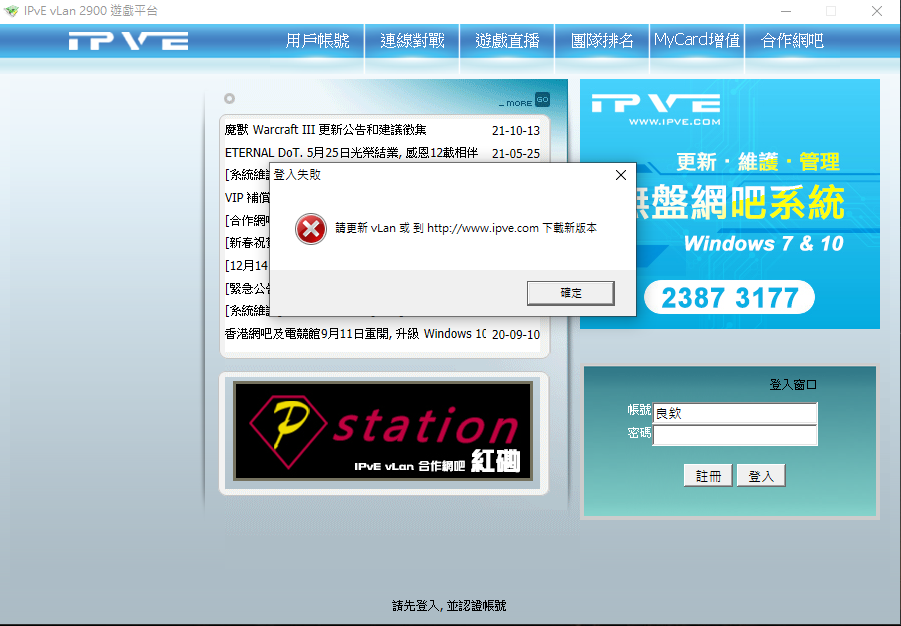Screen dimensions: 901x626
Task: Maximize the IPvE vLan window
Action: [831, 11]
